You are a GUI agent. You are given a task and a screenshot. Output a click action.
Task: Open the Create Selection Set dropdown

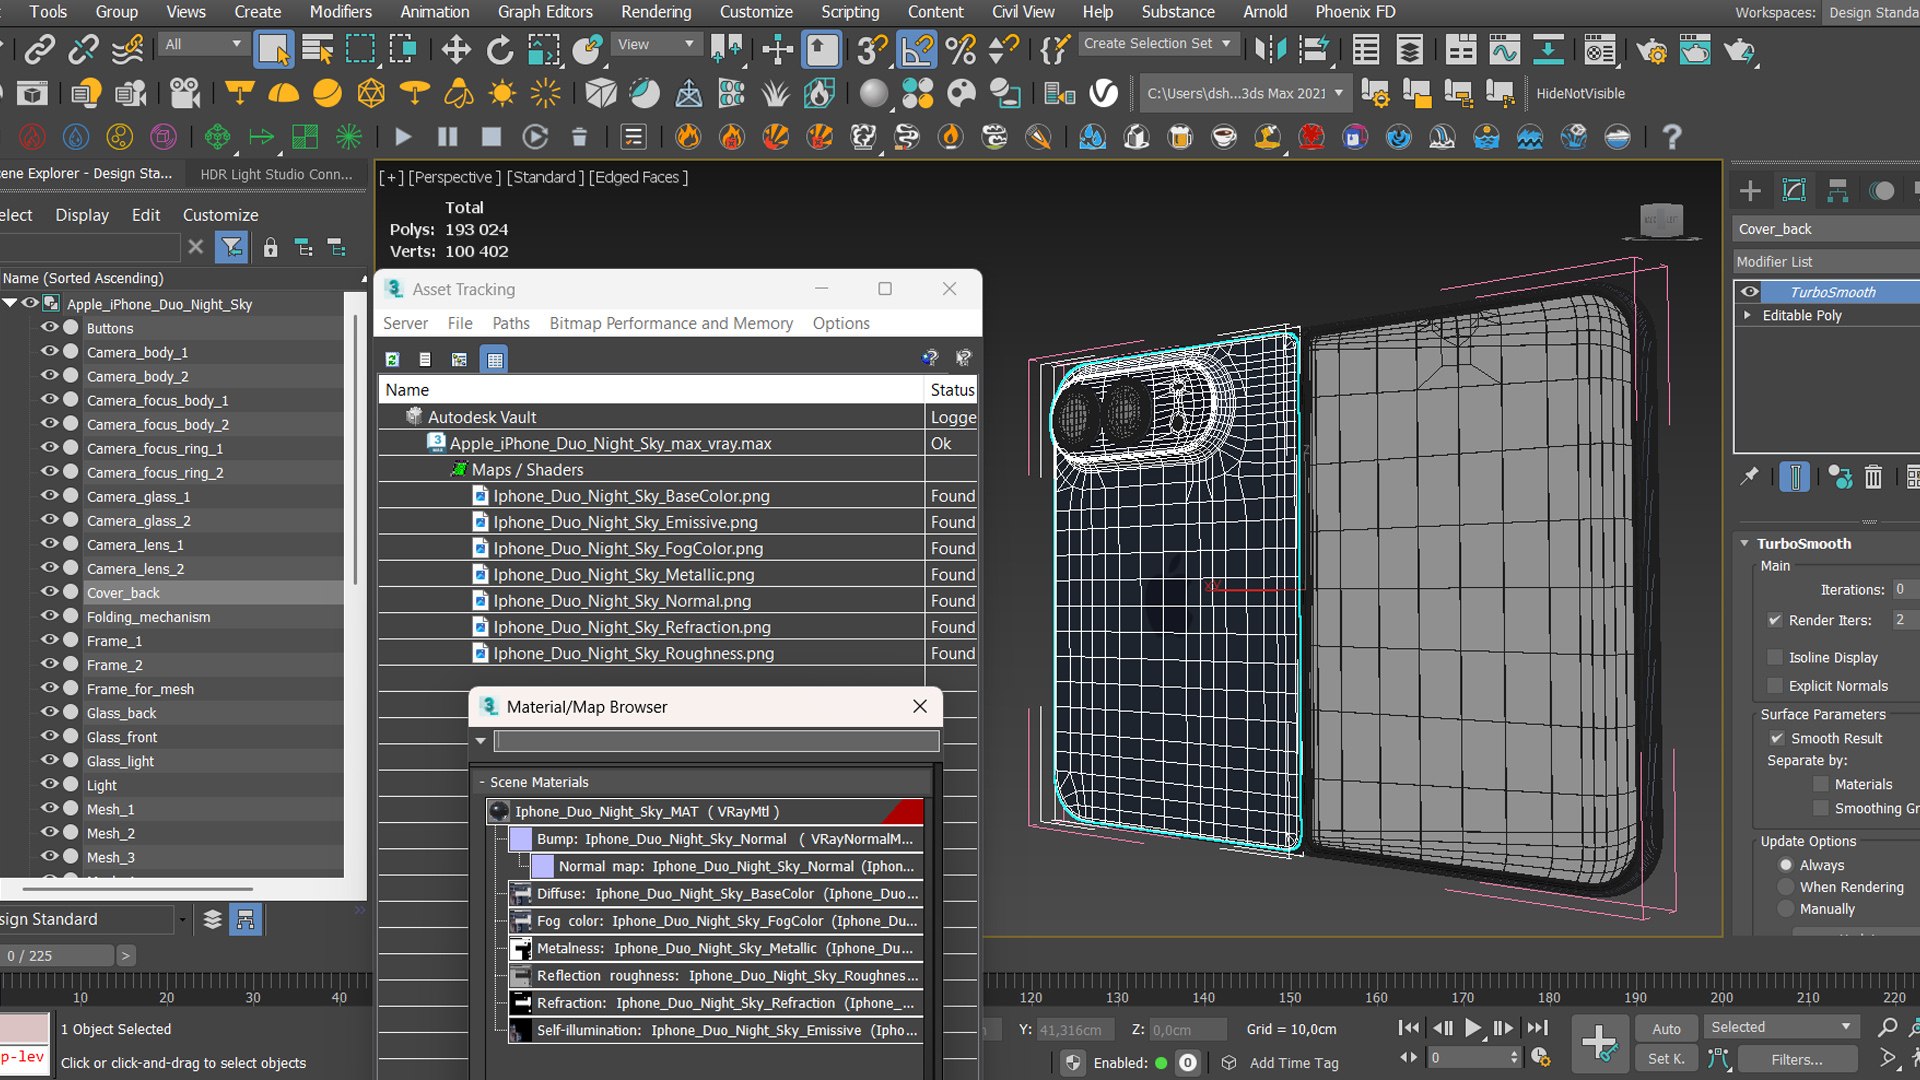coord(1158,44)
